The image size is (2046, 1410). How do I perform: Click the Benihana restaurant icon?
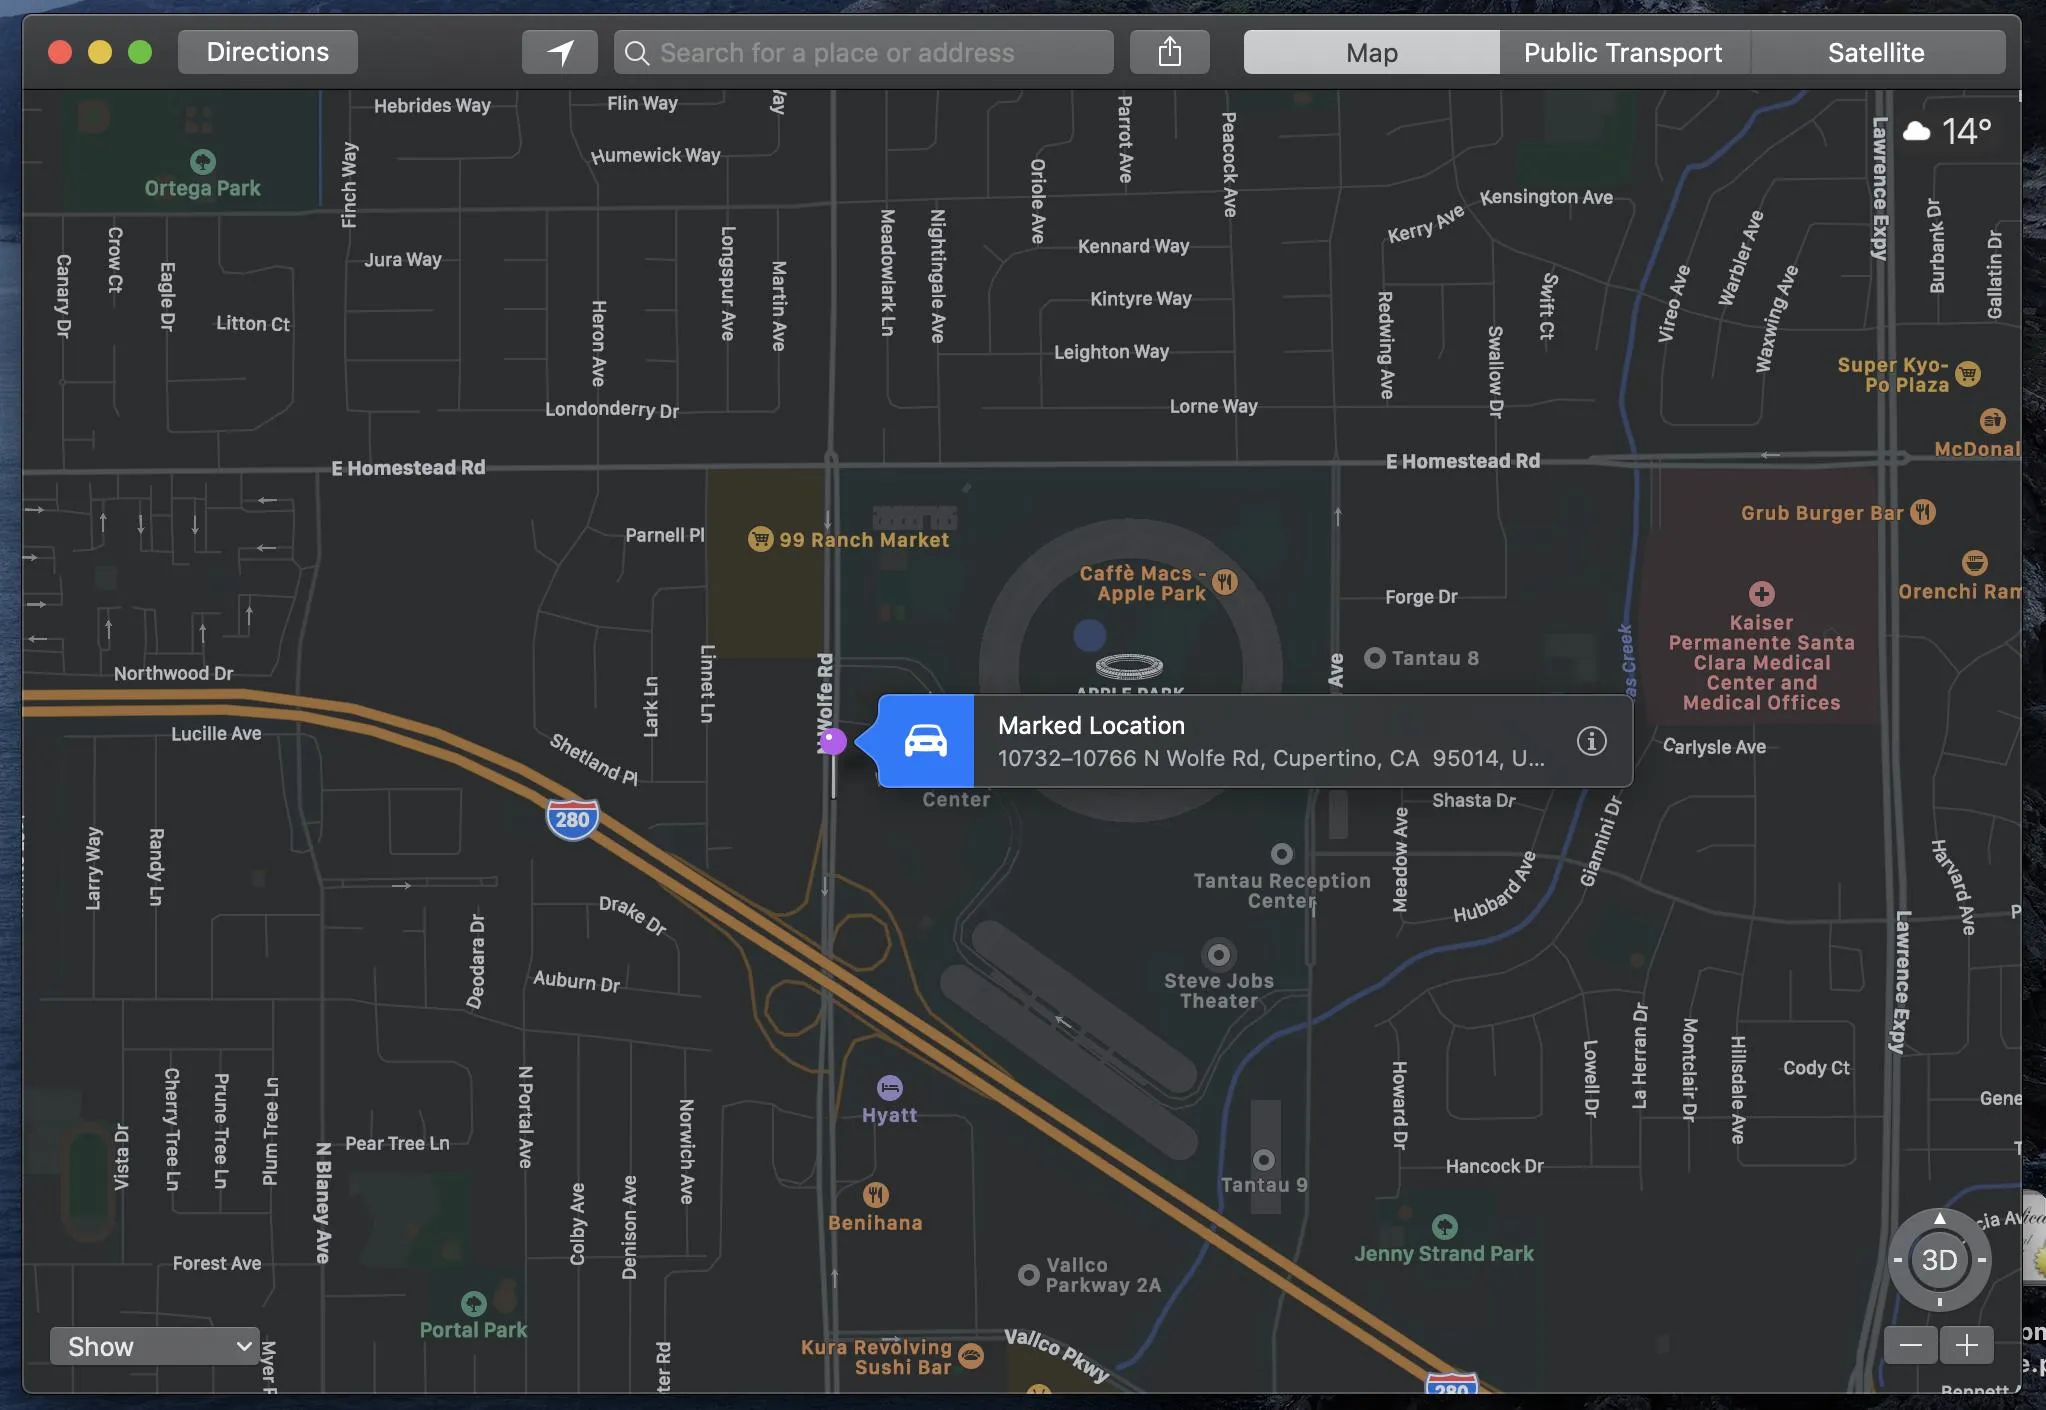coord(875,1194)
